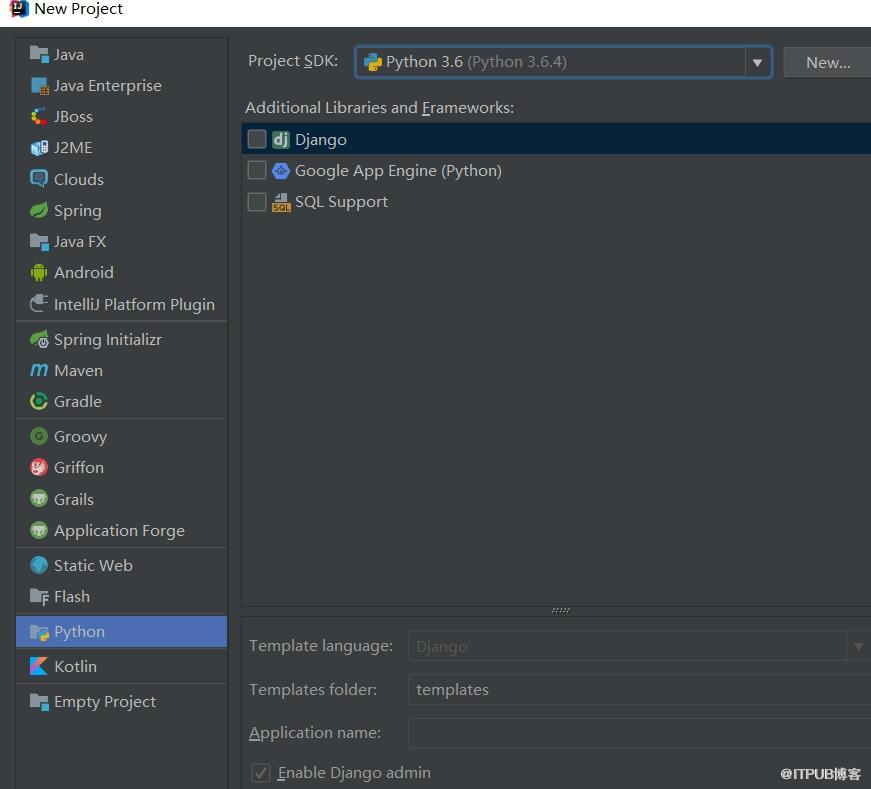Select Python in the project type list
This screenshot has width=871, height=789.
click(122, 631)
